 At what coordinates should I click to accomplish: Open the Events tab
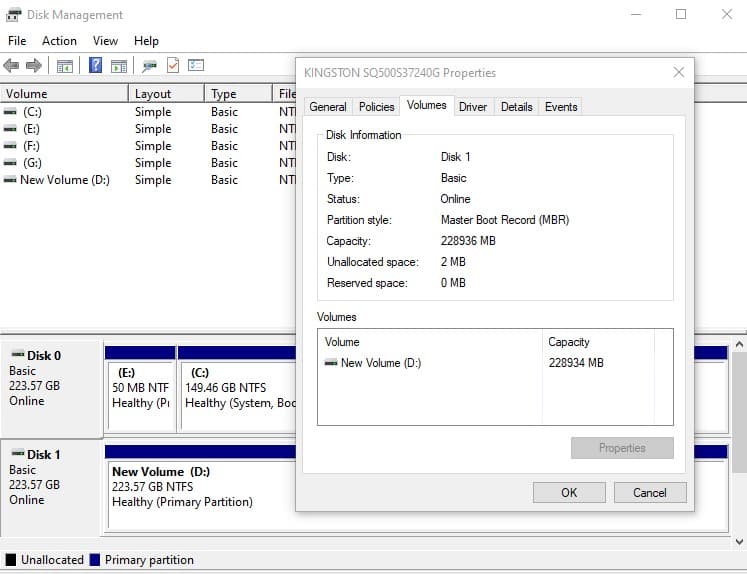tap(561, 107)
